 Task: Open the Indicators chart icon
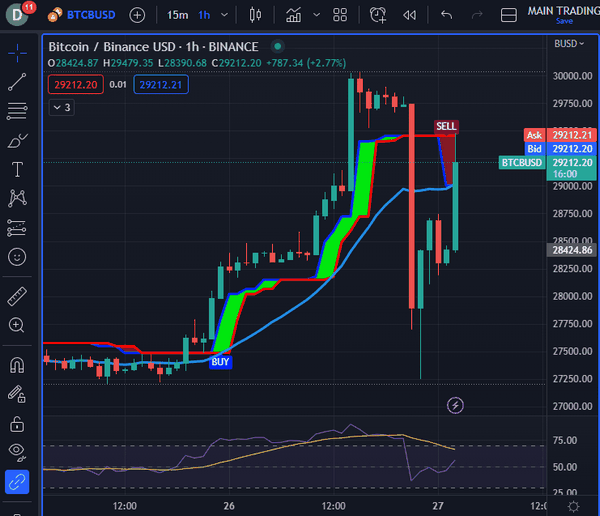pos(293,15)
